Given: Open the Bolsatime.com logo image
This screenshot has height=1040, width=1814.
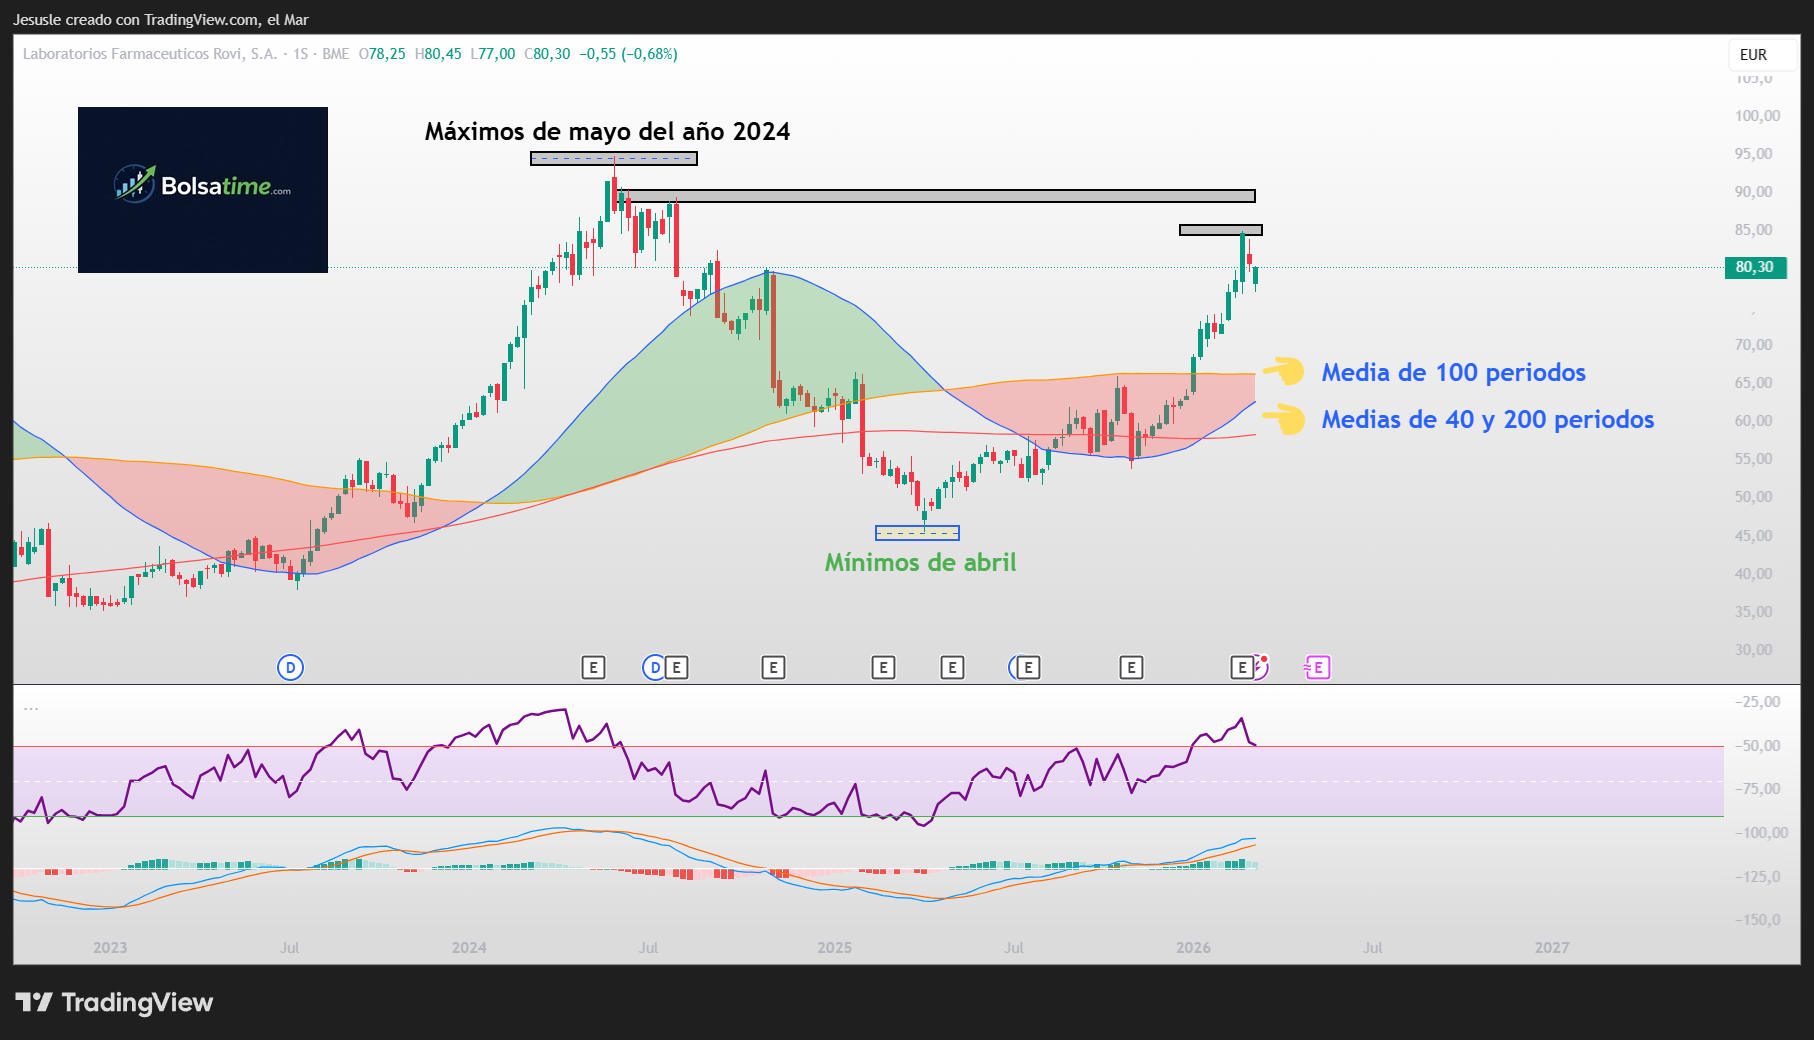Looking at the screenshot, I should click(202, 189).
